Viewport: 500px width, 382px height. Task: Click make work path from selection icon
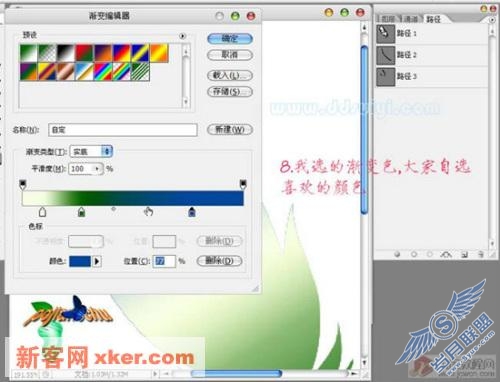pos(446,254)
